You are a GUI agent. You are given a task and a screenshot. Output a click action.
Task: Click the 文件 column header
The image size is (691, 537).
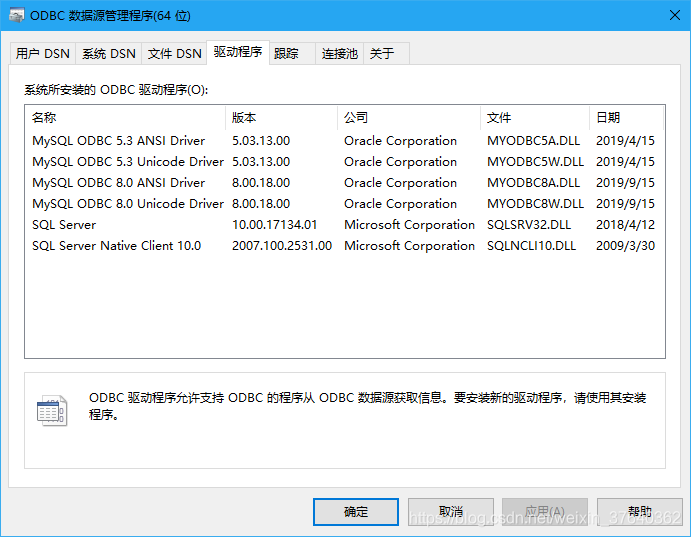(x=535, y=118)
